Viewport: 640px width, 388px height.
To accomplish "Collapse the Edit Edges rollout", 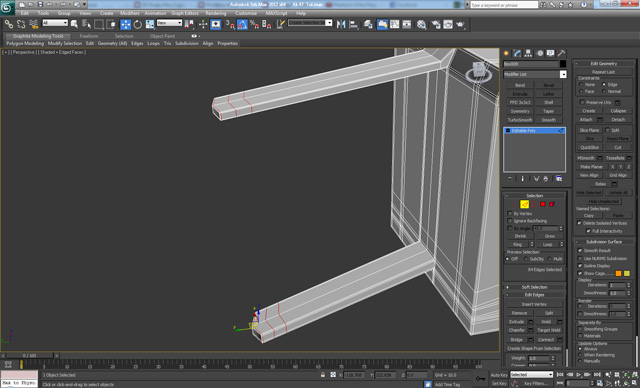I will pos(535,295).
